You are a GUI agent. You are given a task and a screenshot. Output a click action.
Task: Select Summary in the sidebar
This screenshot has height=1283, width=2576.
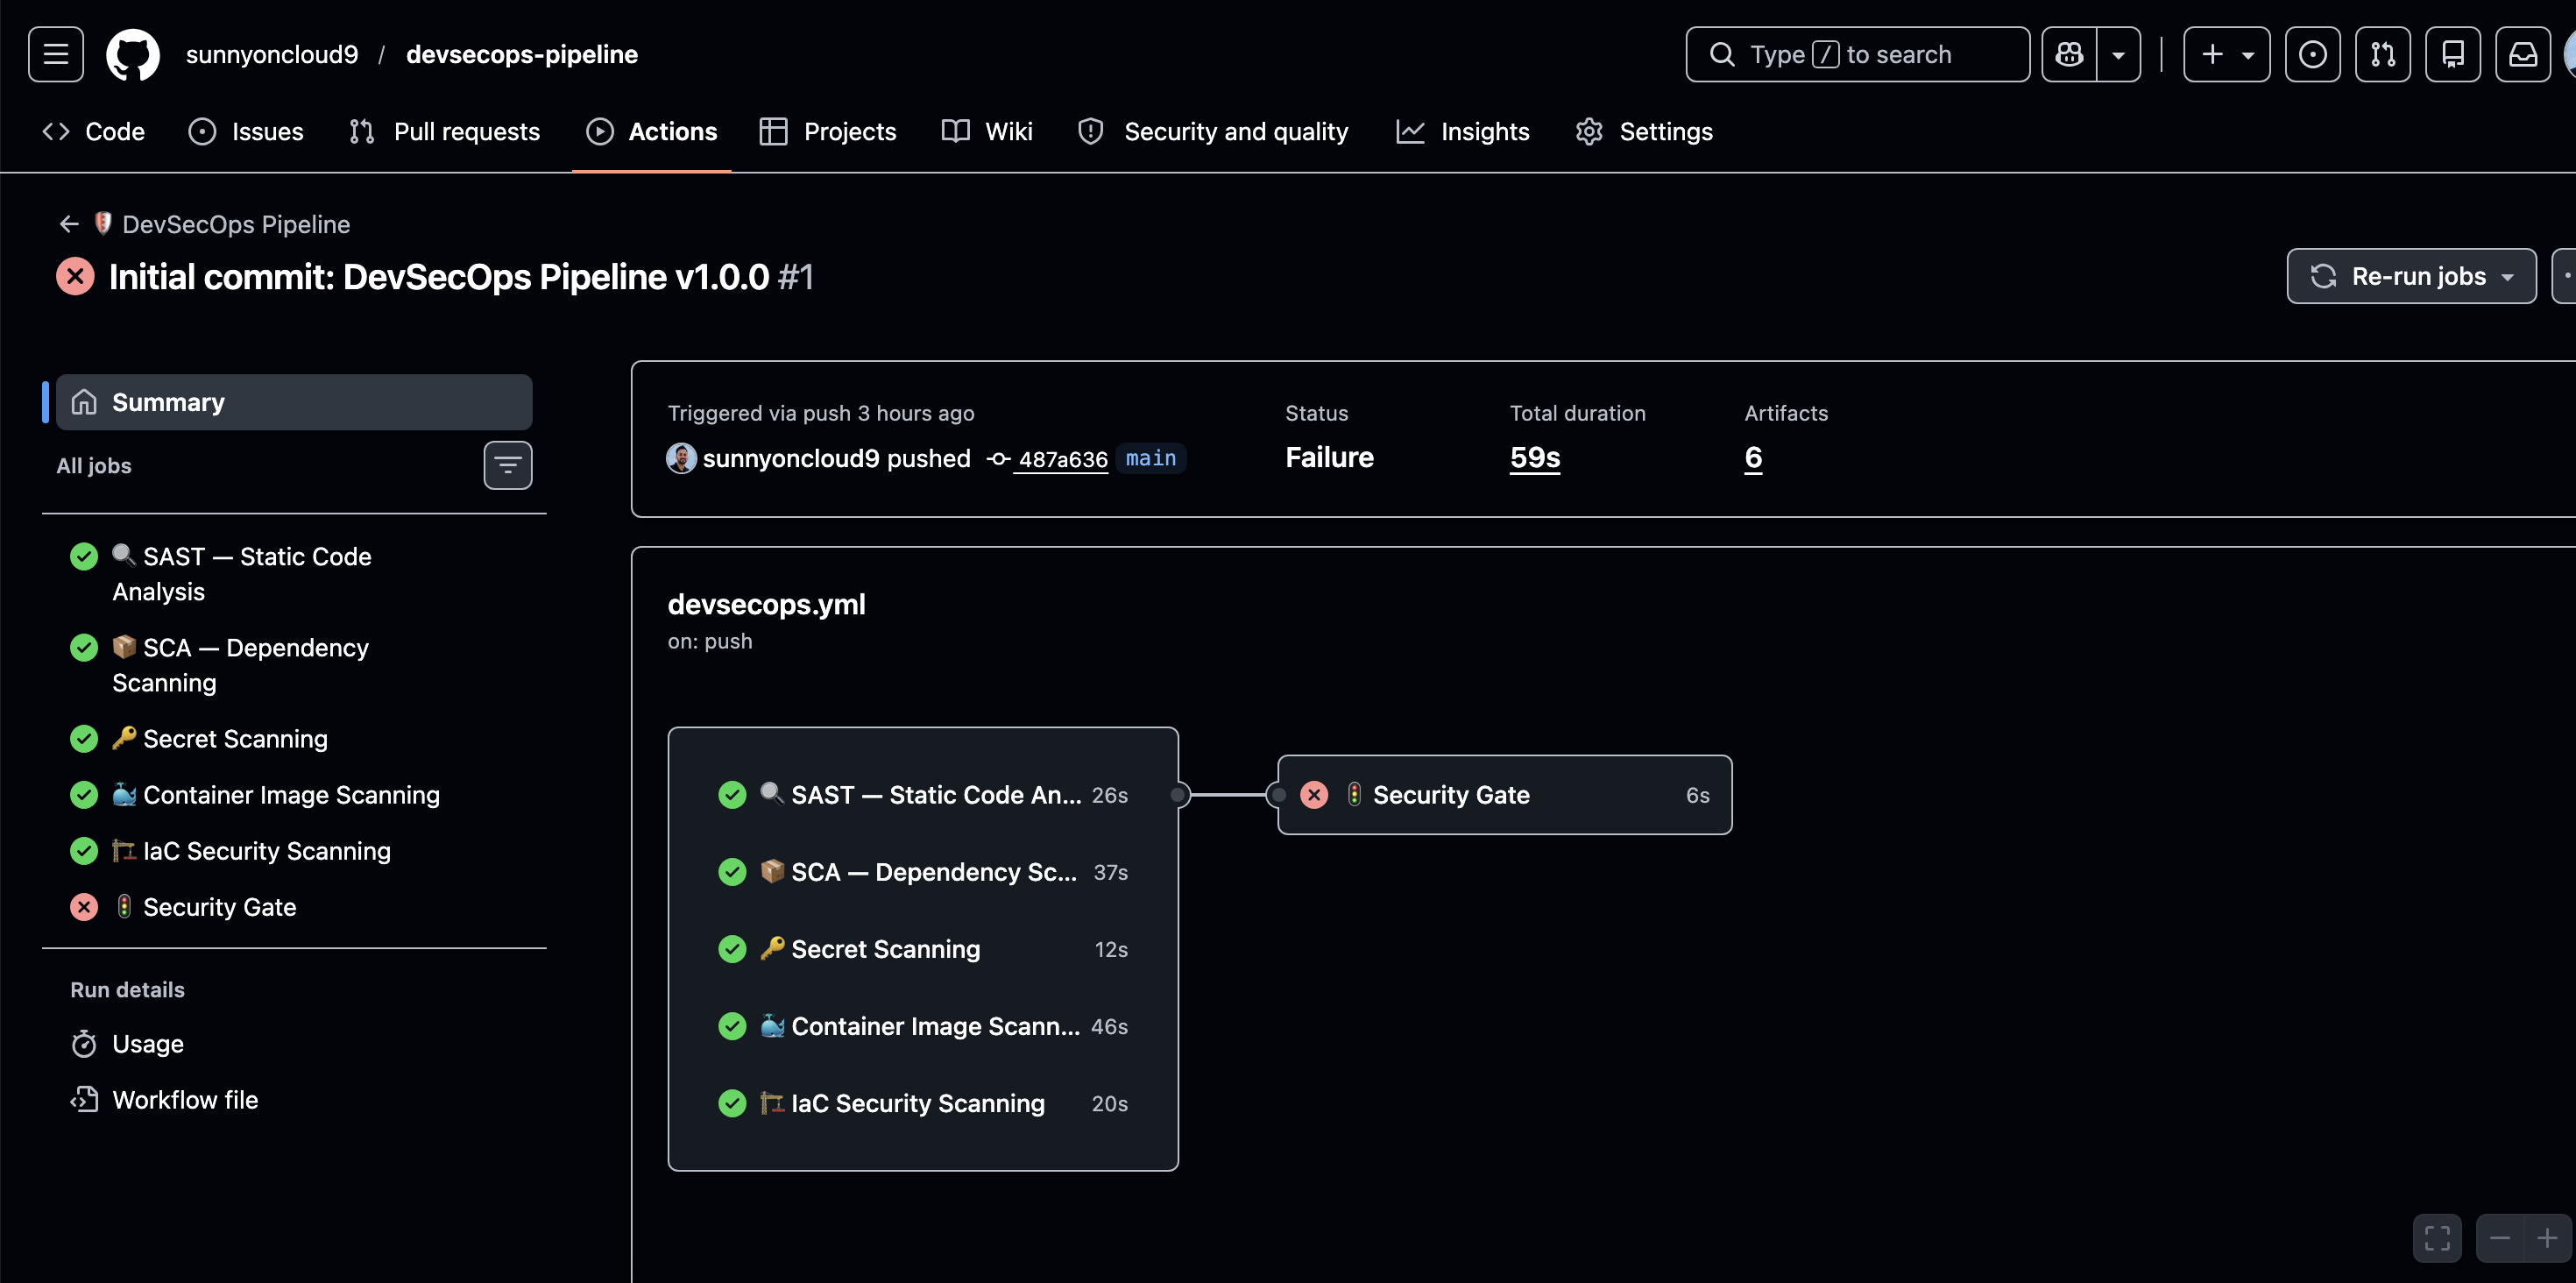(x=294, y=402)
